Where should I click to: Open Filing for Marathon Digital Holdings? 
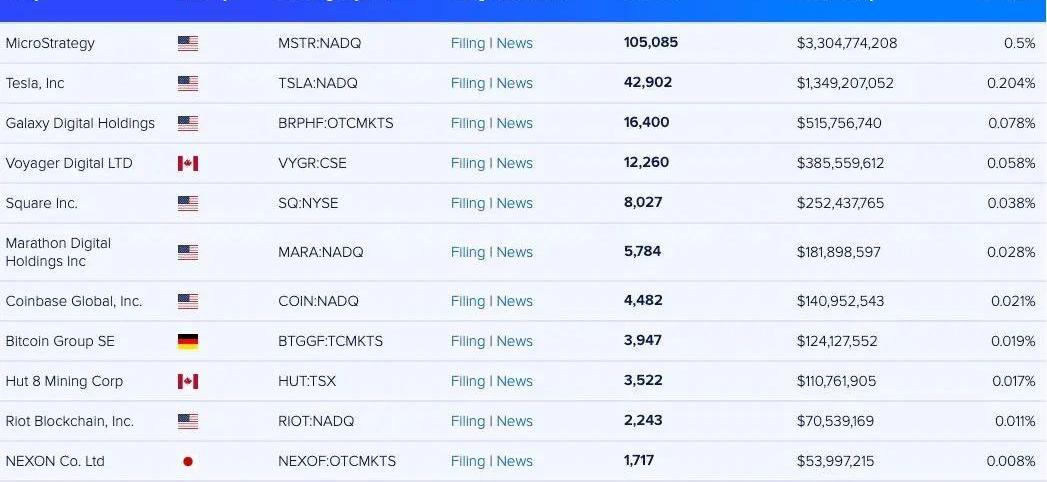(467, 252)
